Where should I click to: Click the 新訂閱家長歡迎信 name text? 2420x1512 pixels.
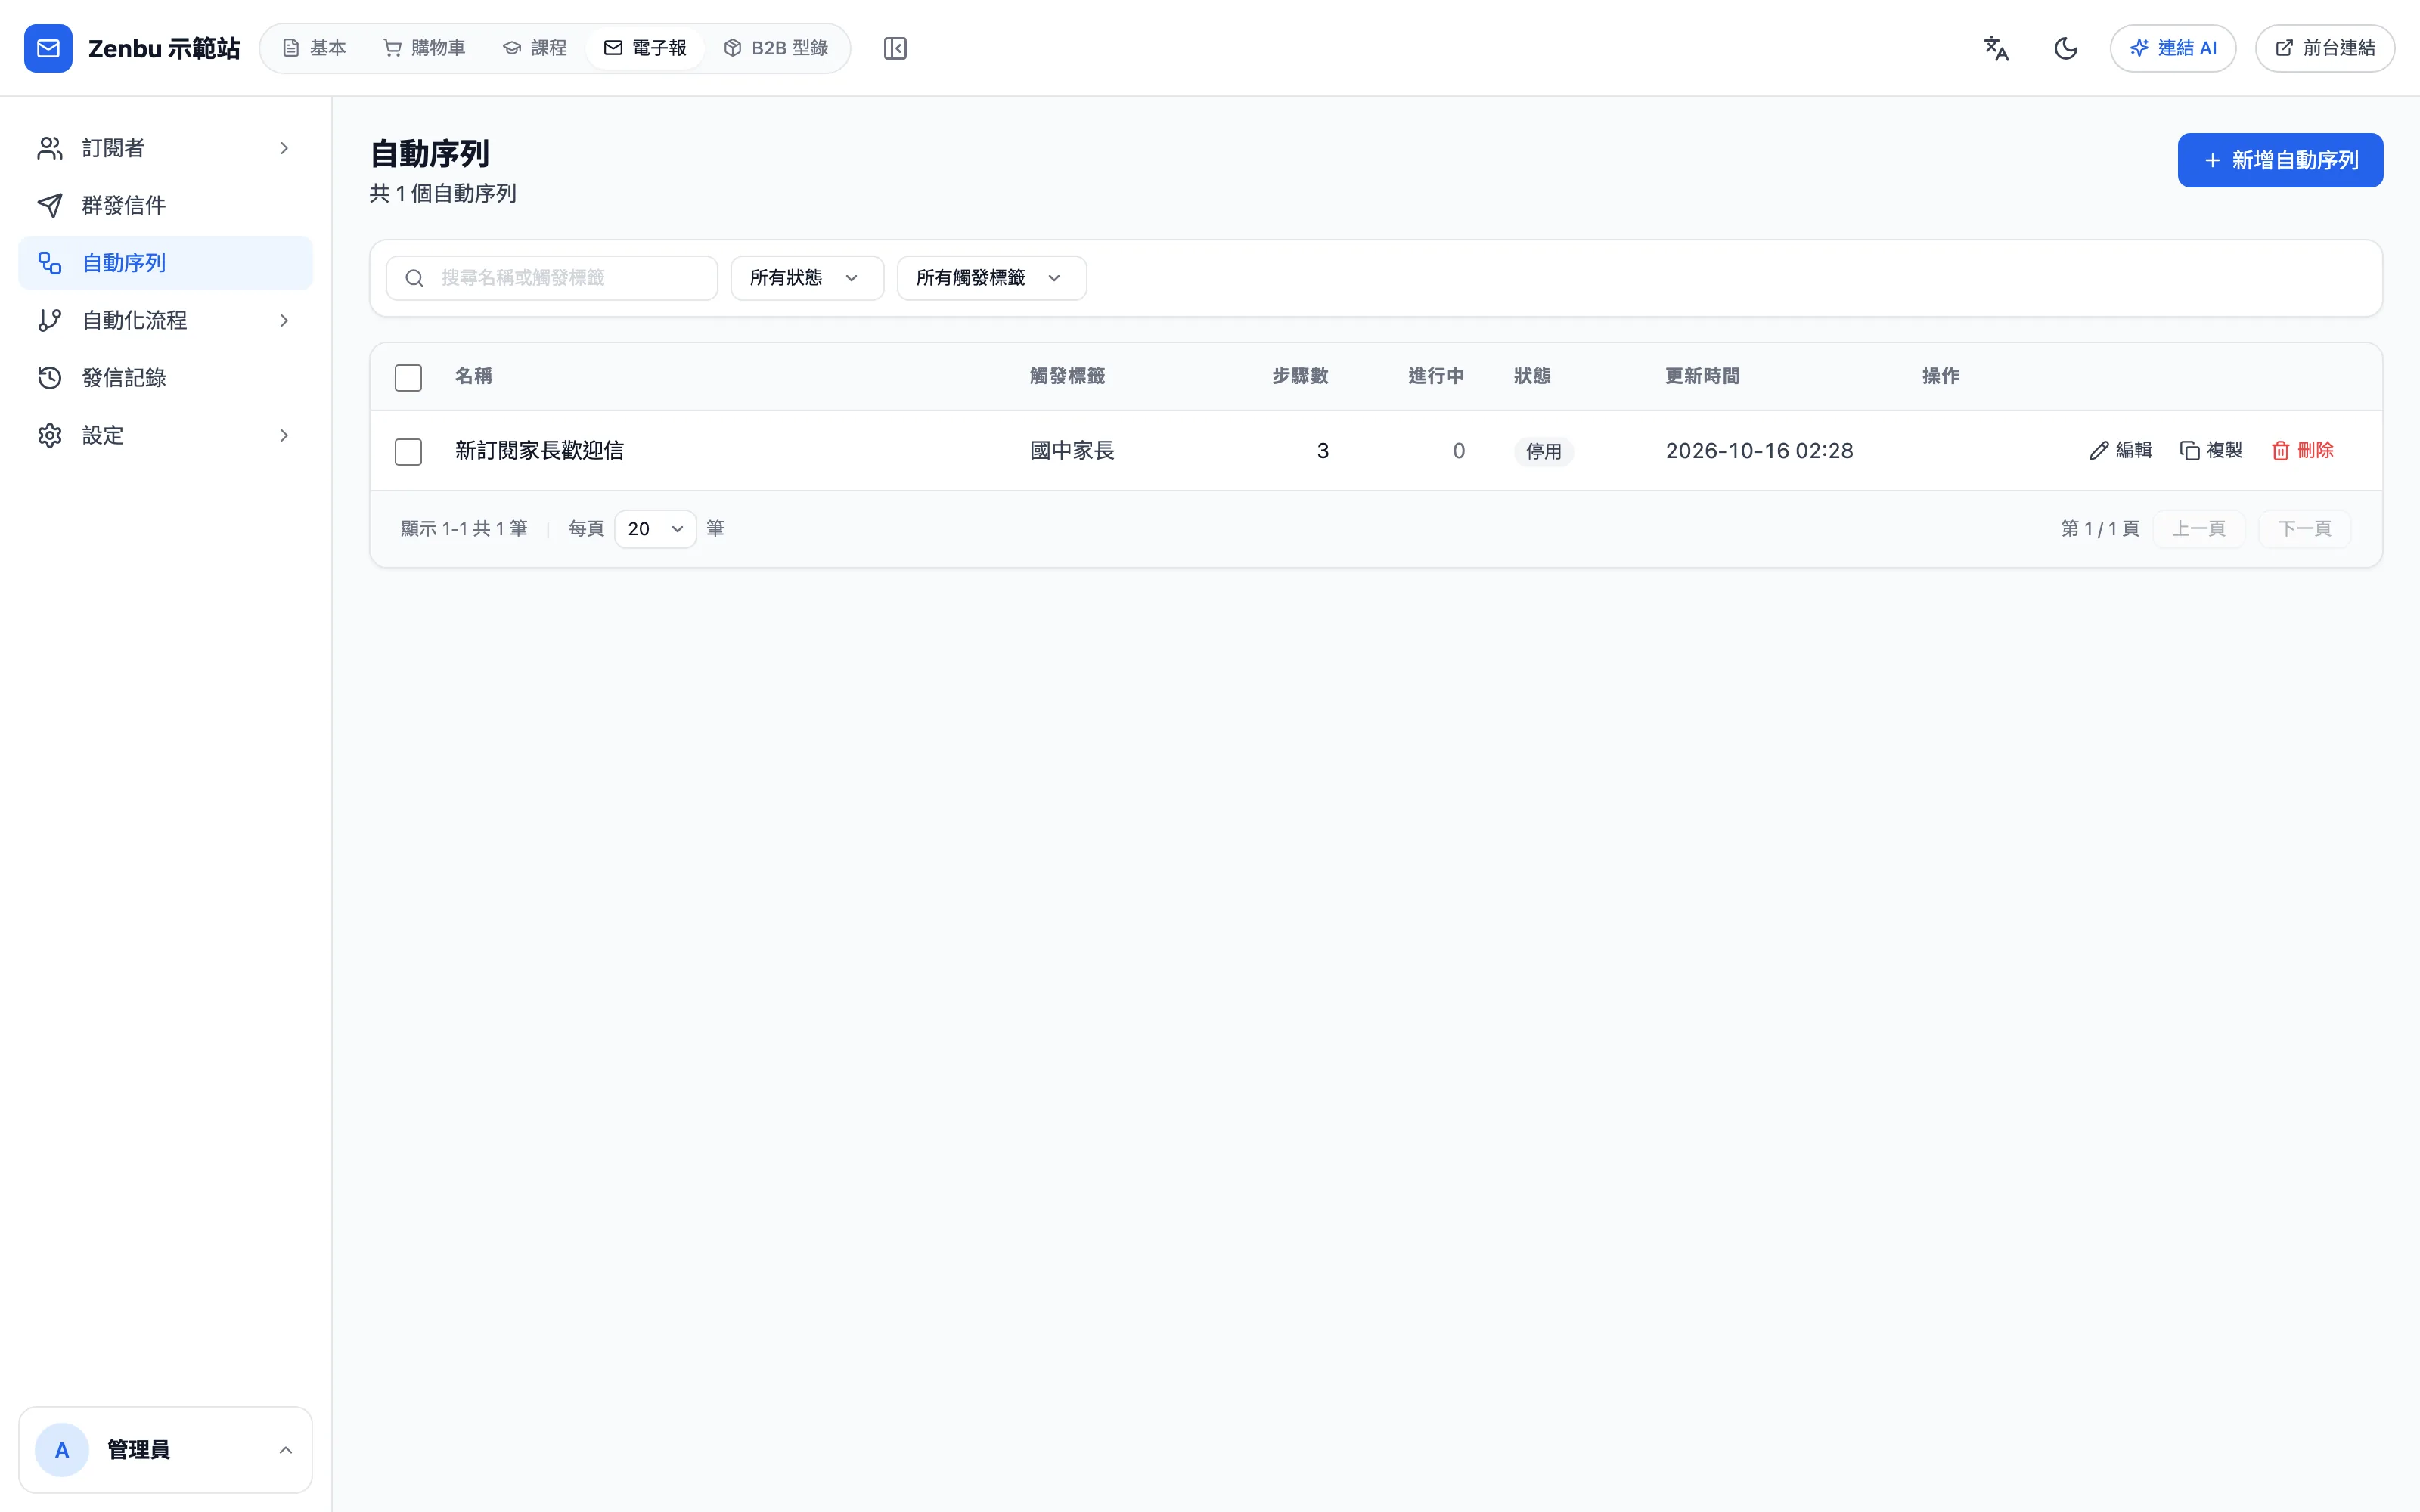tap(539, 451)
